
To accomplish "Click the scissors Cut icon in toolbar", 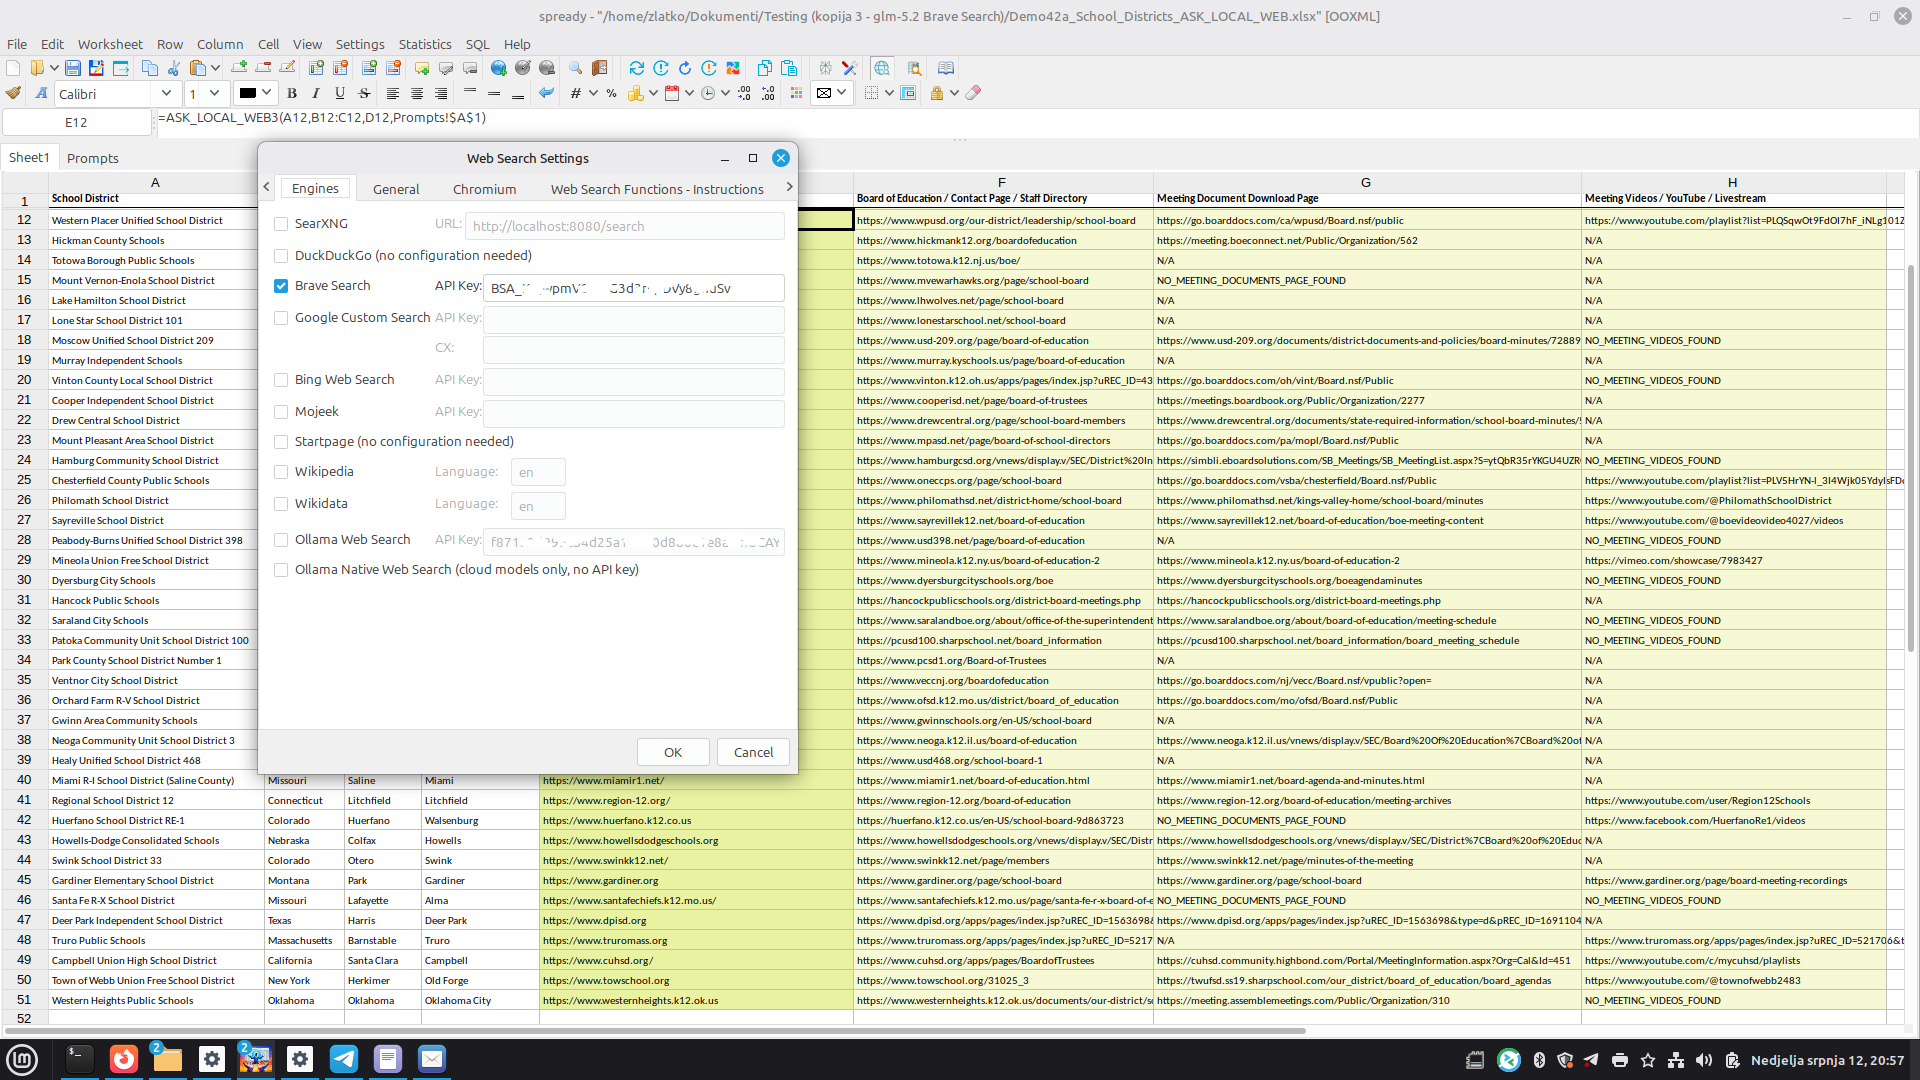I will coord(174,68).
